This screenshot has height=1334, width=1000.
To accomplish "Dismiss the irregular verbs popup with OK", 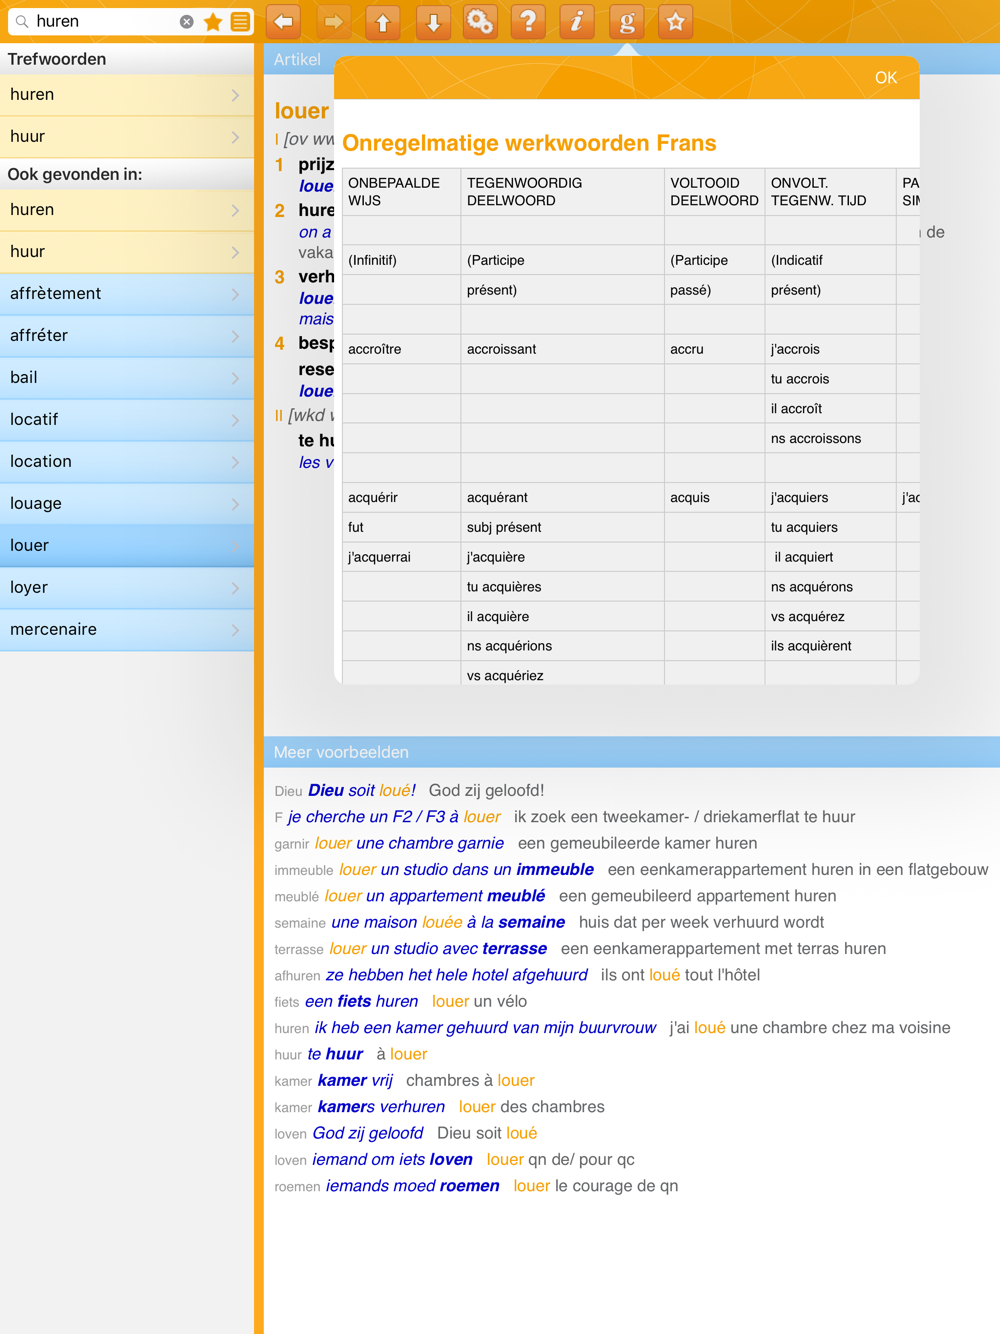I will point(886,78).
